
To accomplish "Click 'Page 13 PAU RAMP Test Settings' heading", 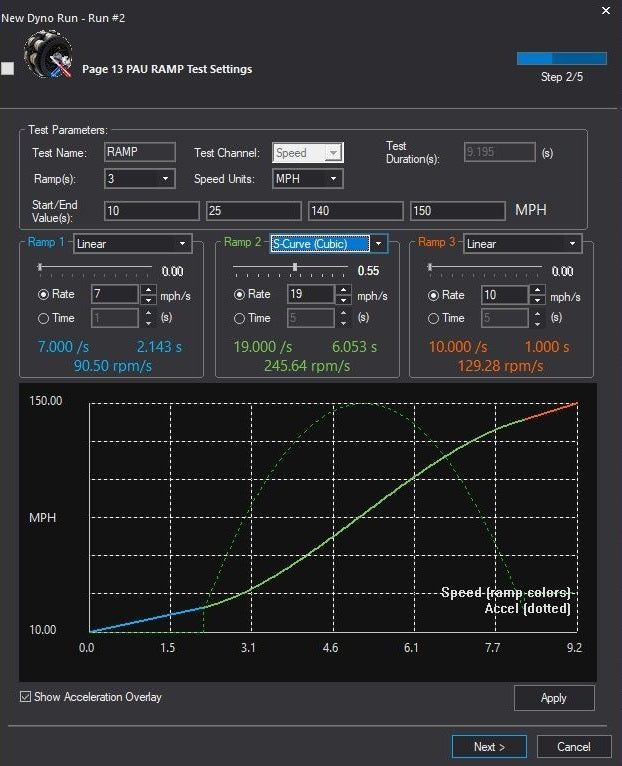I will (x=167, y=69).
